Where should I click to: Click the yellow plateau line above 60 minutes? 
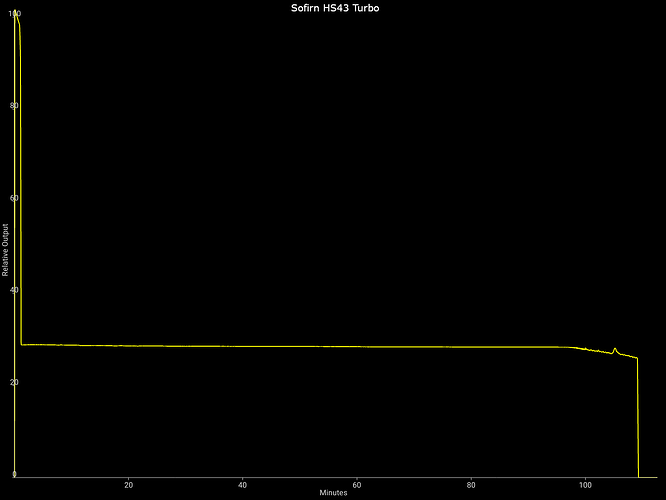click(x=357, y=347)
